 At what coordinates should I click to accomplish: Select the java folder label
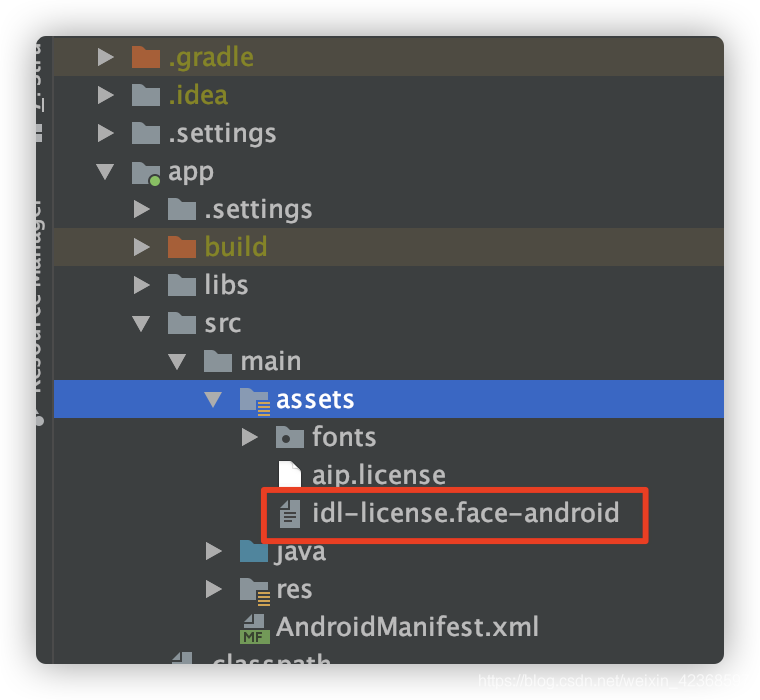[x=300, y=553]
